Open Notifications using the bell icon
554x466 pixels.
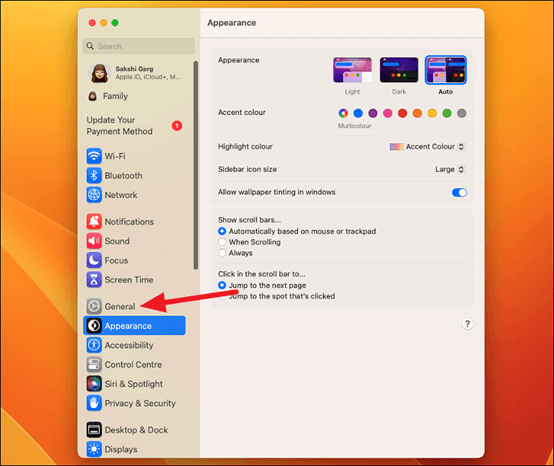[x=94, y=222]
